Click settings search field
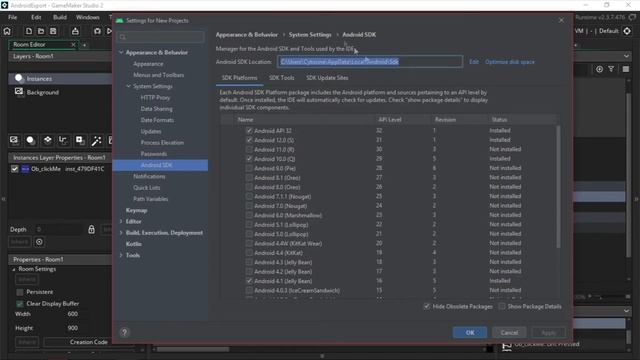This screenshot has width=640, height=360. point(160,37)
